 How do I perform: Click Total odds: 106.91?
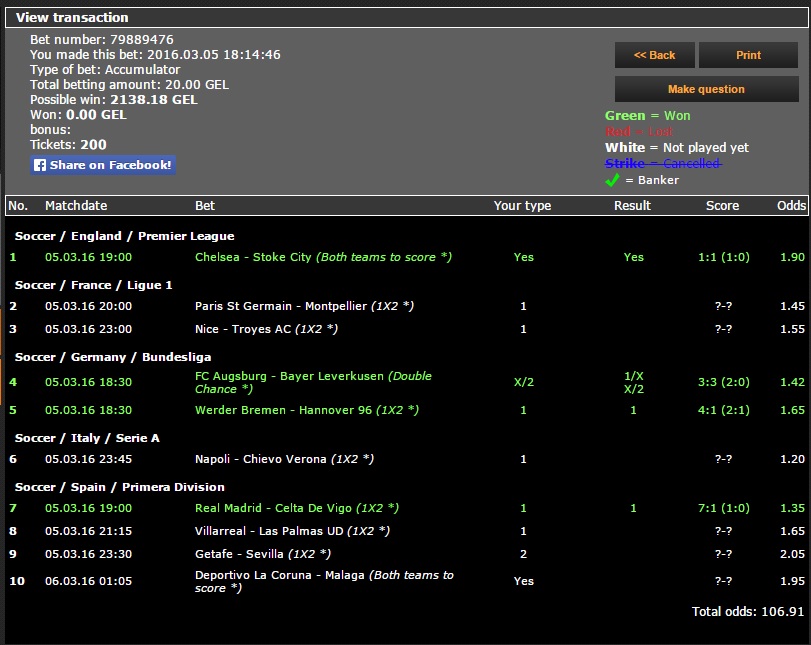[x=748, y=611]
